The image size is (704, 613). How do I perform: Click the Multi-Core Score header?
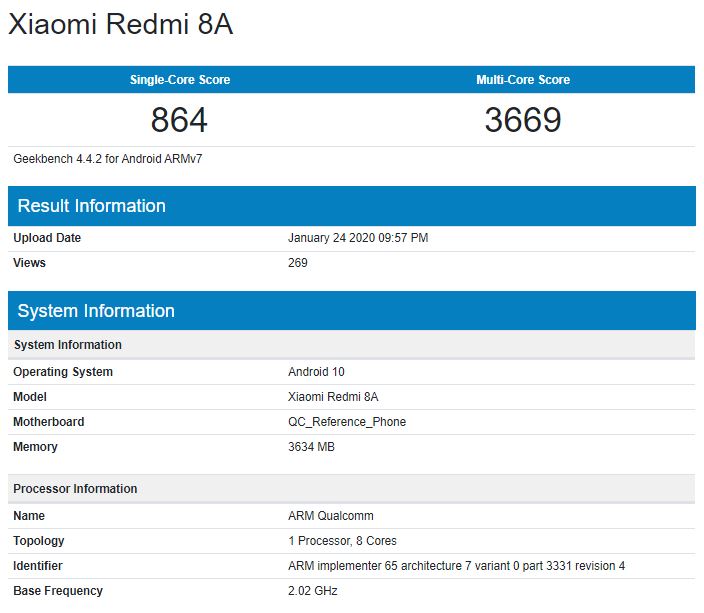coord(523,80)
